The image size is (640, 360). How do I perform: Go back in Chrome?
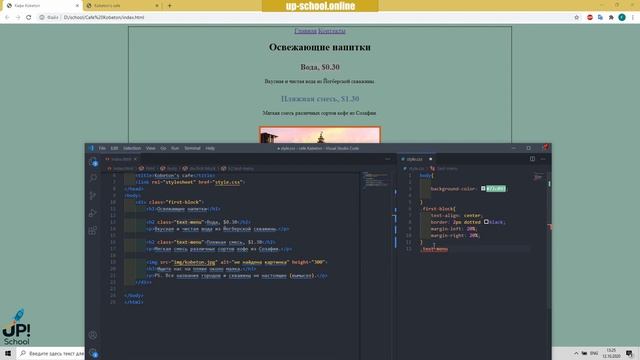pos(7,17)
